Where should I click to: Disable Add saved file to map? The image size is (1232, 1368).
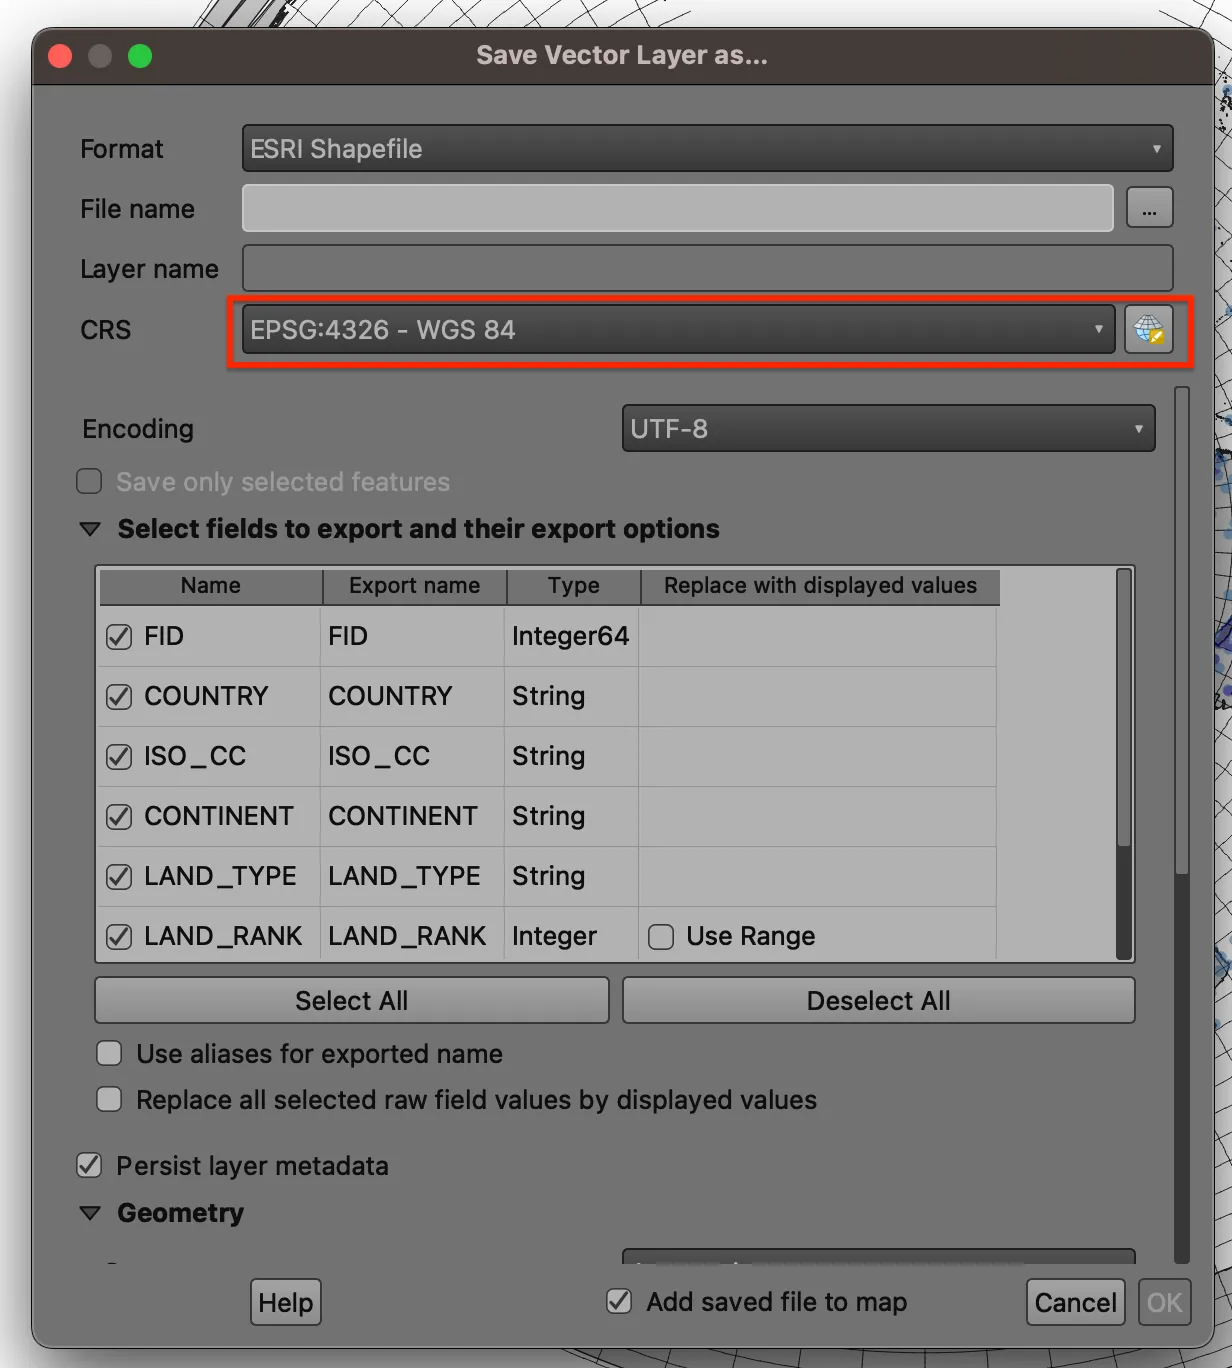618,1301
